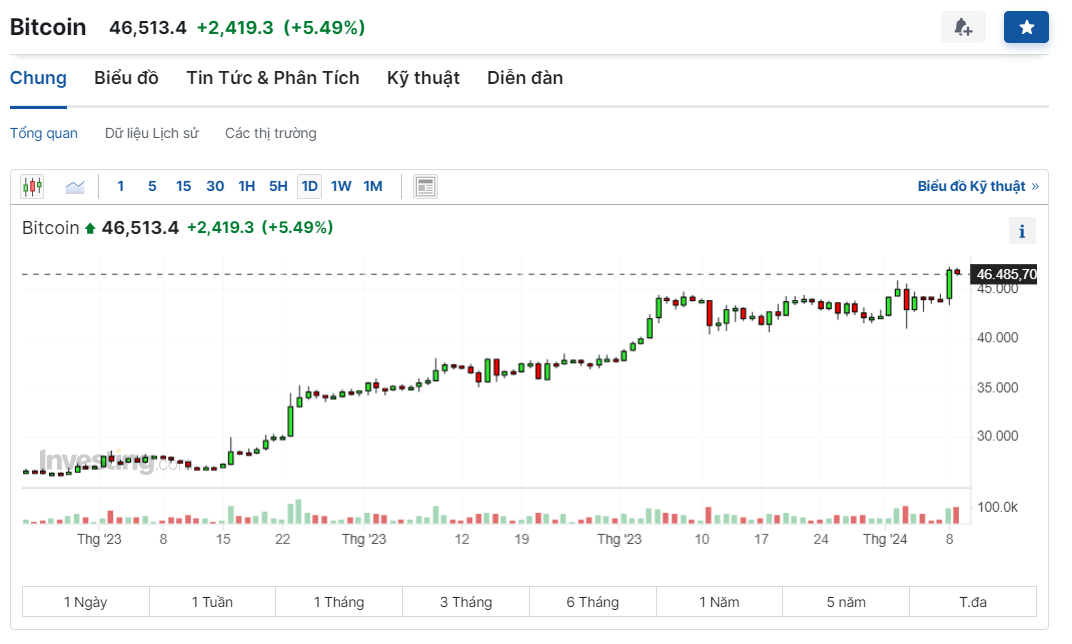Select the 1W chart interval
Image resolution: width=1072 pixels, height=644 pixels.
click(341, 186)
